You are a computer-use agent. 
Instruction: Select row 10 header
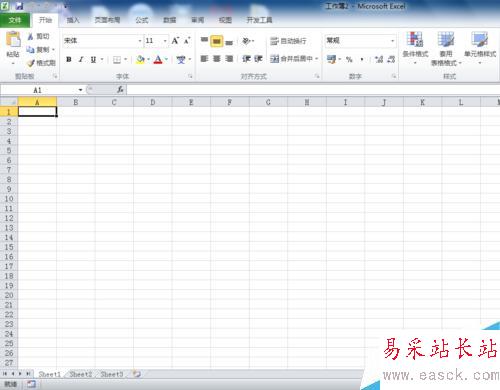tap(9, 199)
